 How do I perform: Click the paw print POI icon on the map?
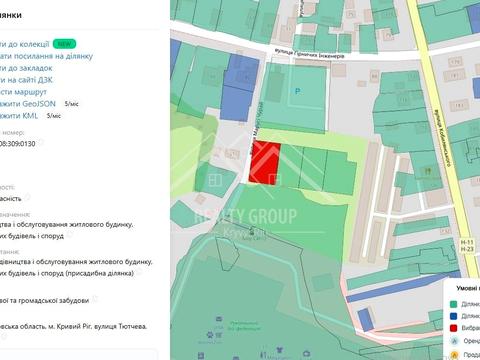[x=210, y=334]
